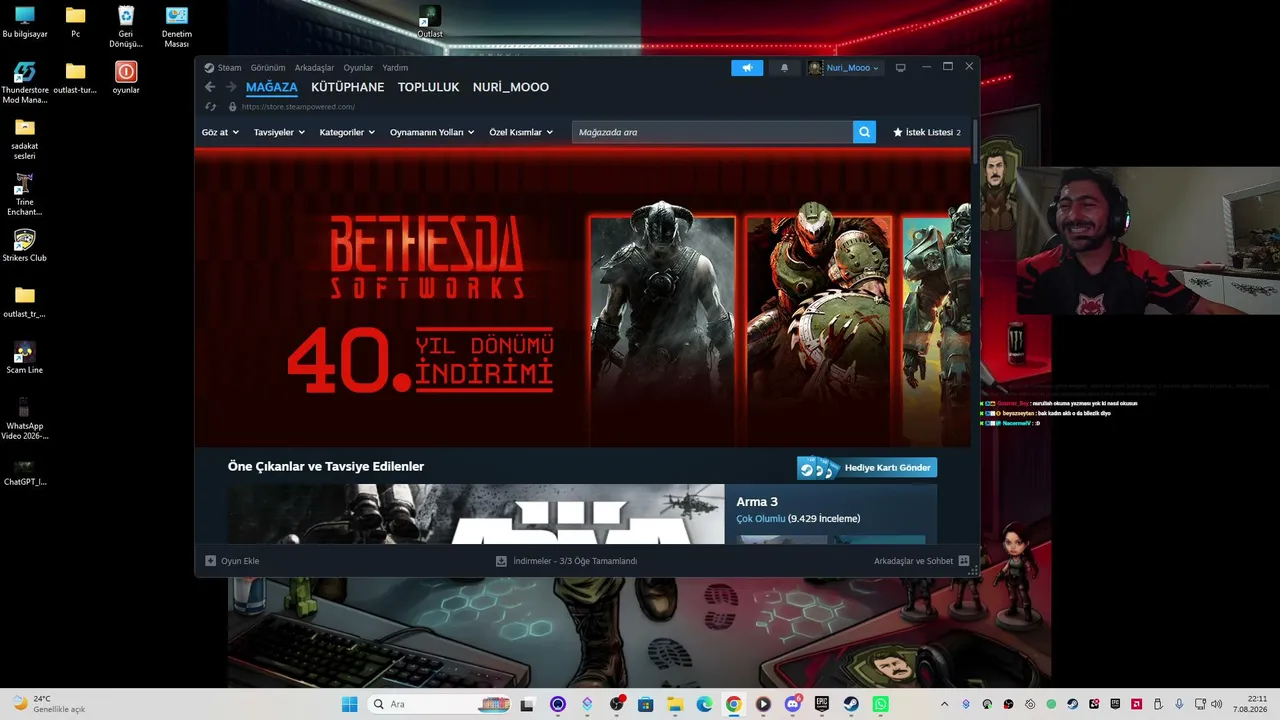Click the Hediye Kartı Gönder button

point(867,468)
